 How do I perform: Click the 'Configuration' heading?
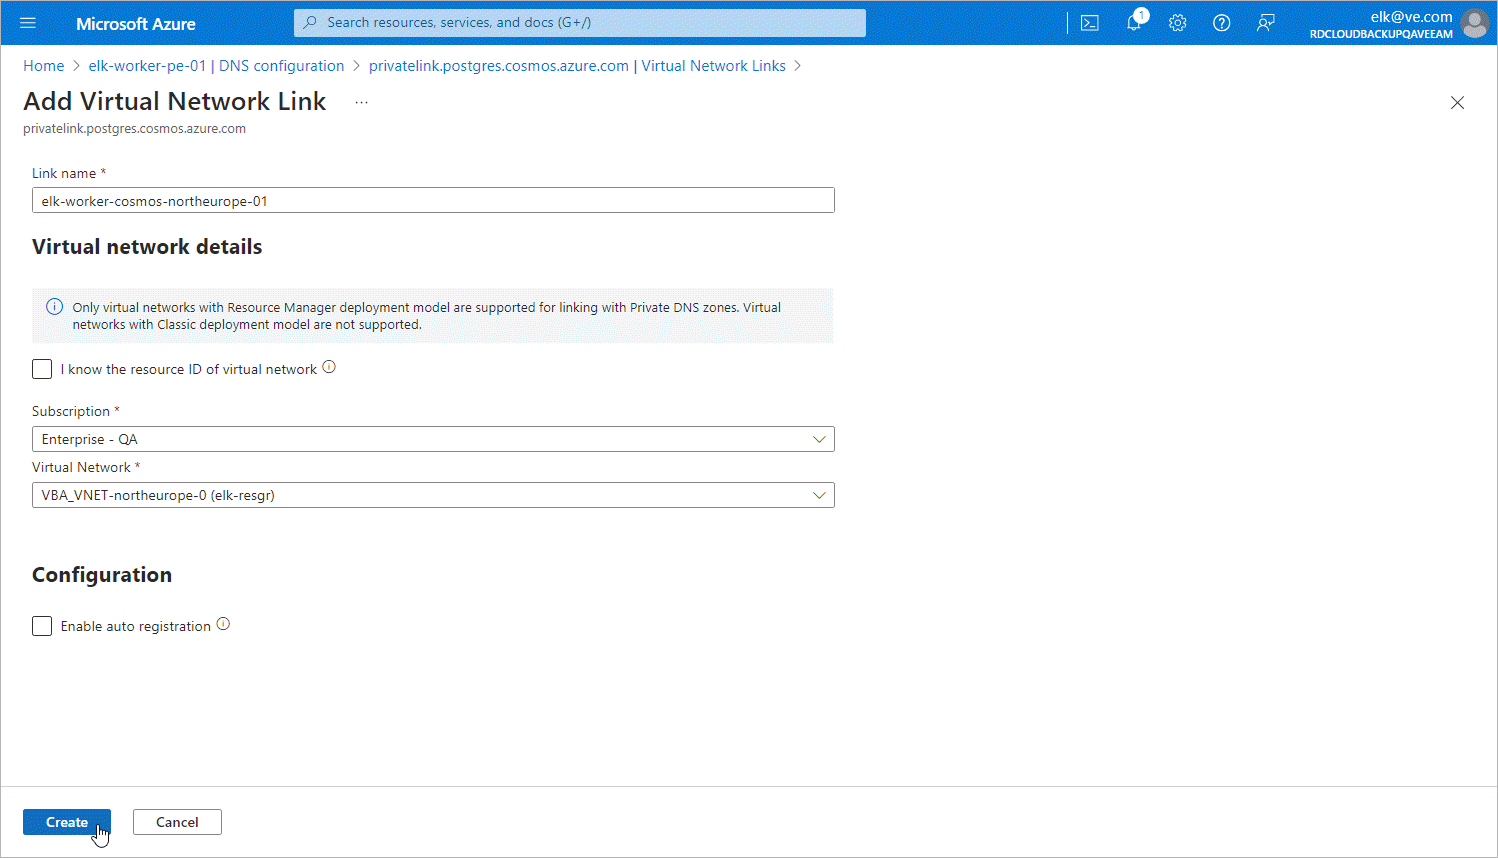(x=102, y=575)
